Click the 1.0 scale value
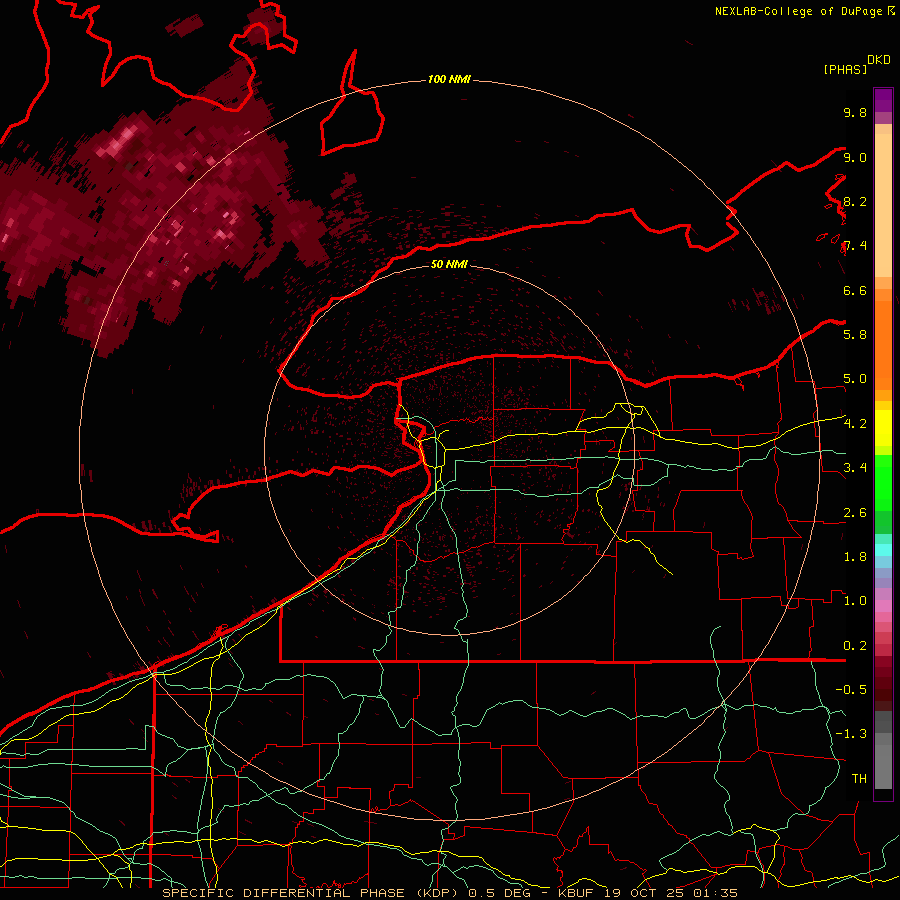 [x=855, y=601]
